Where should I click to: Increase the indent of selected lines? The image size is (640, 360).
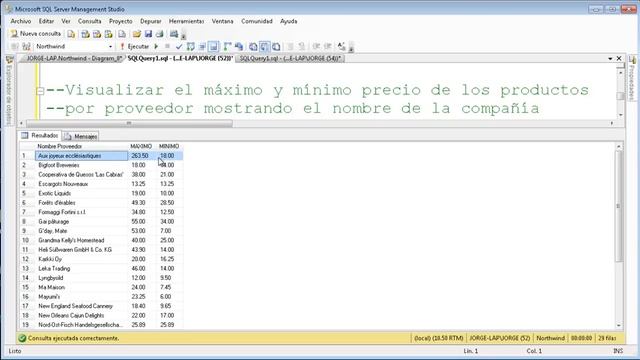(327, 47)
